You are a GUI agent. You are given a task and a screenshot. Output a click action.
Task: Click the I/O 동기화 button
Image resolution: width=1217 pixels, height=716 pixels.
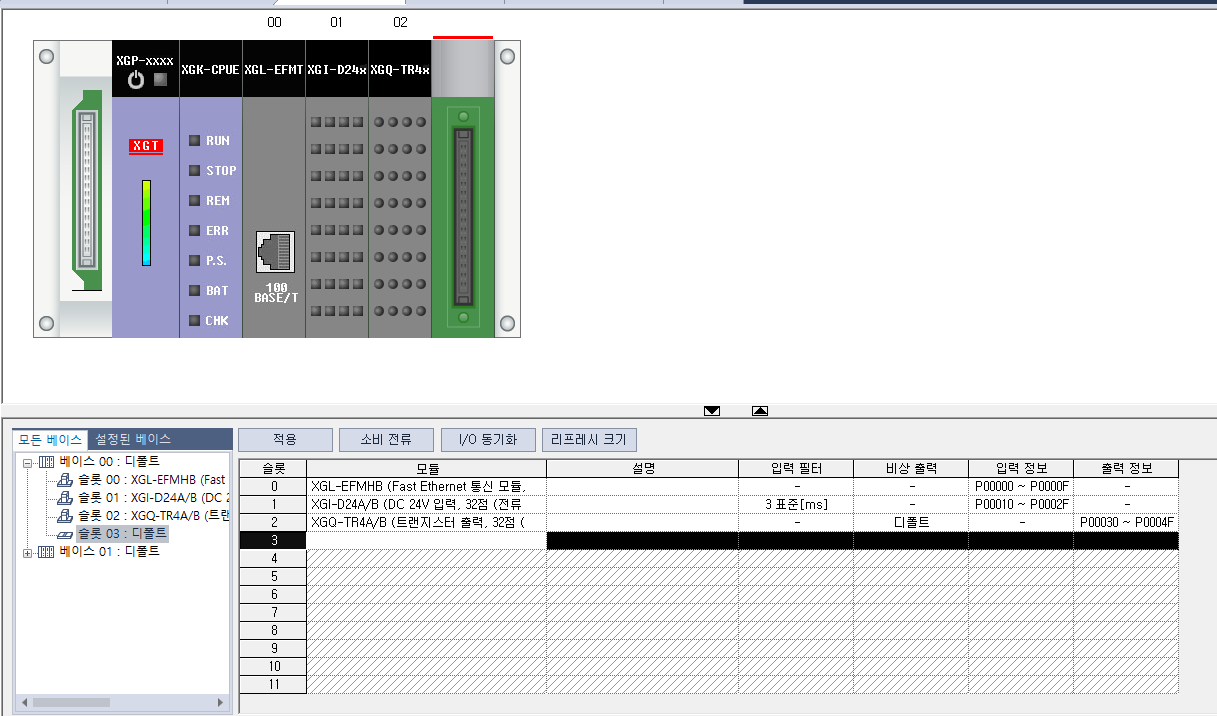488,440
